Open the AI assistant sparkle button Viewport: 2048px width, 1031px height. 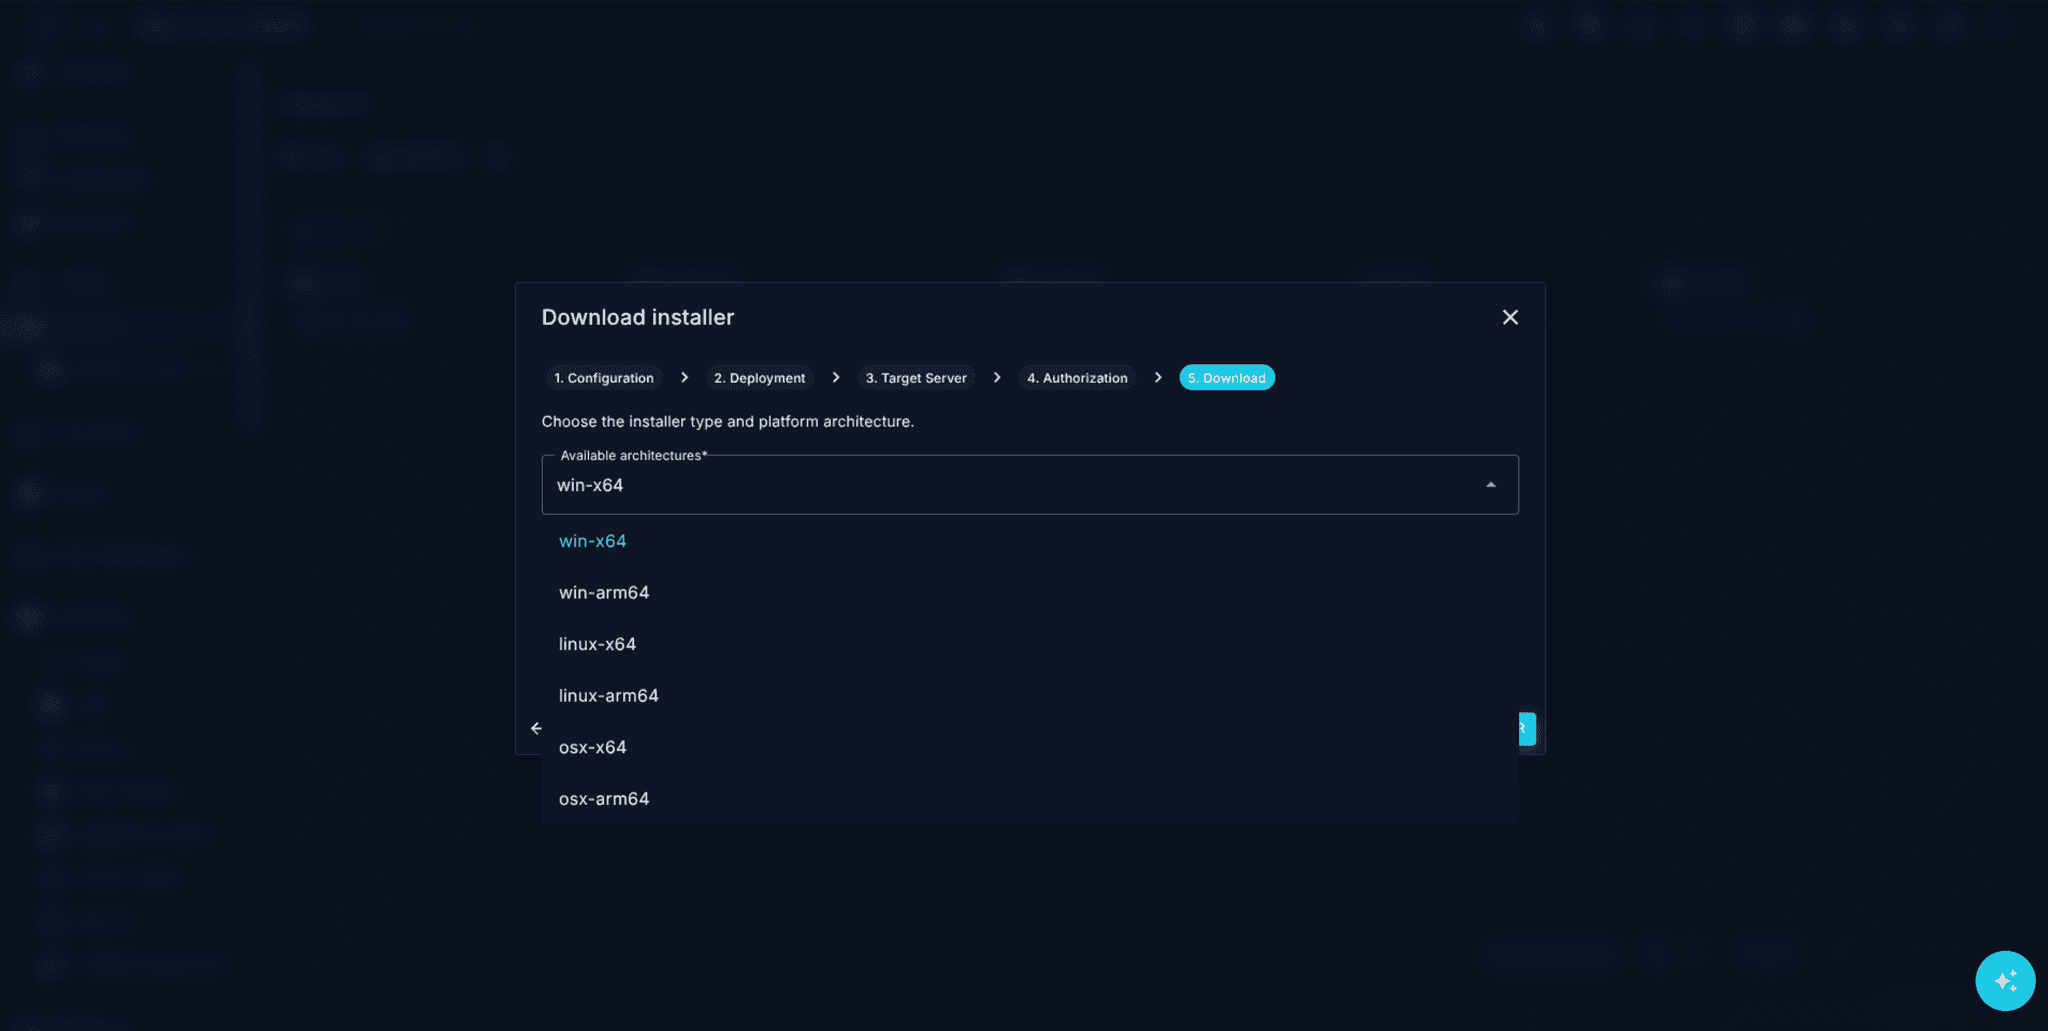point(2005,981)
